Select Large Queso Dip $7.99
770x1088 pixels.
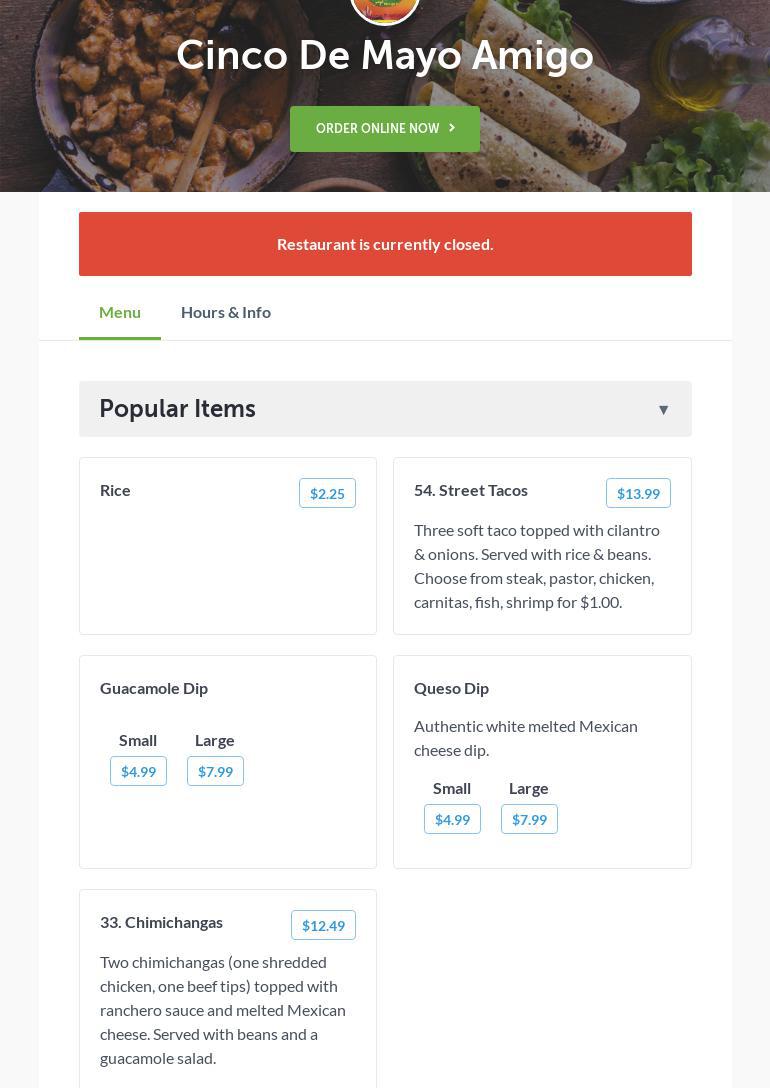529,819
